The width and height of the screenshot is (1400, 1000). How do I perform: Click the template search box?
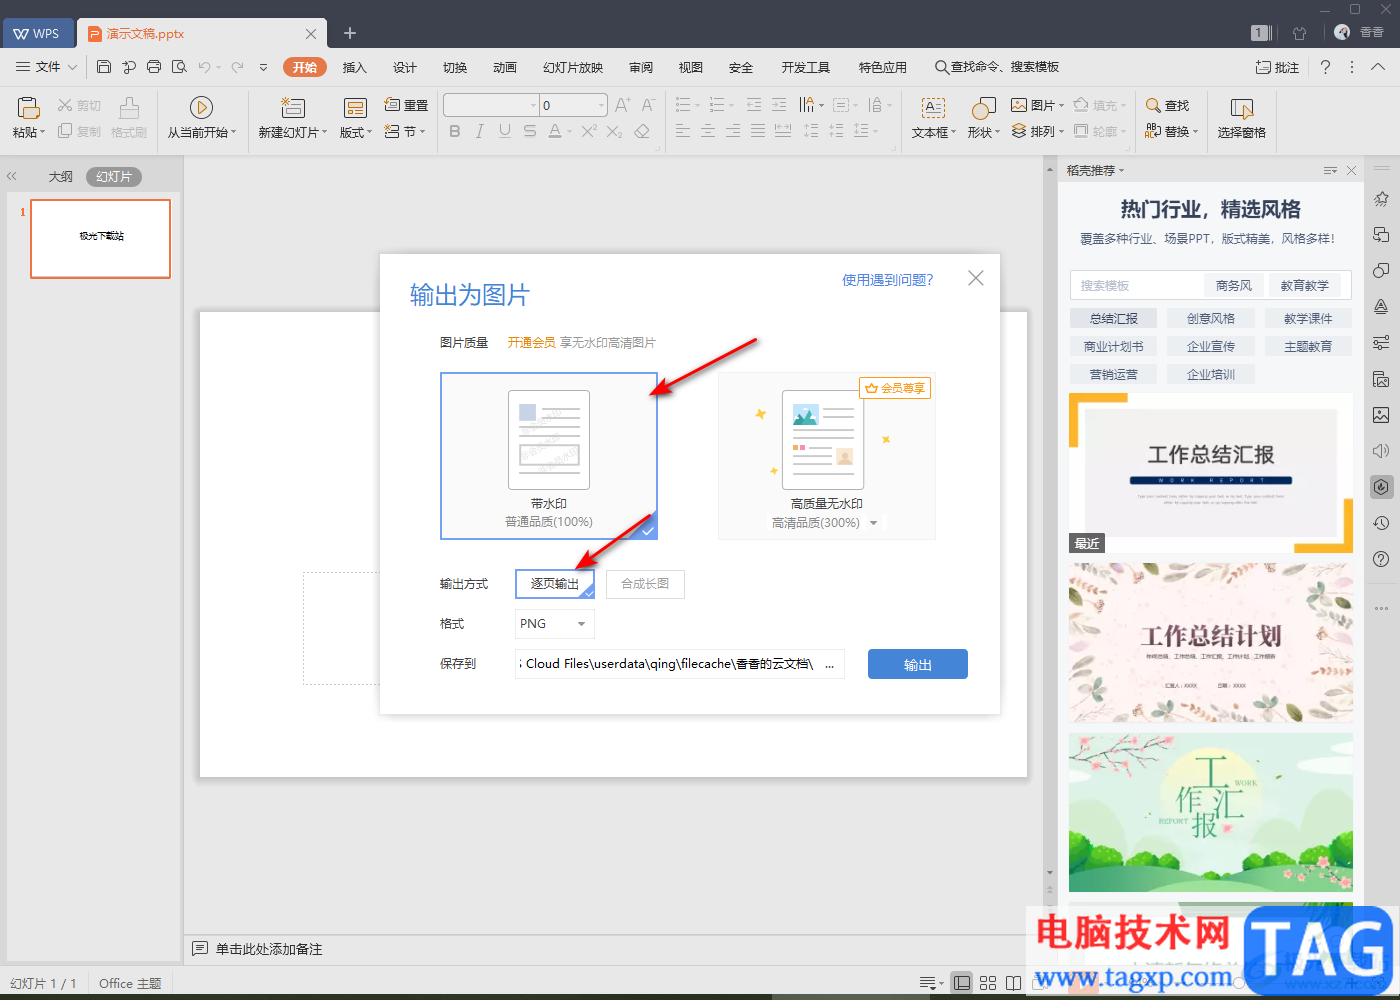point(1135,285)
